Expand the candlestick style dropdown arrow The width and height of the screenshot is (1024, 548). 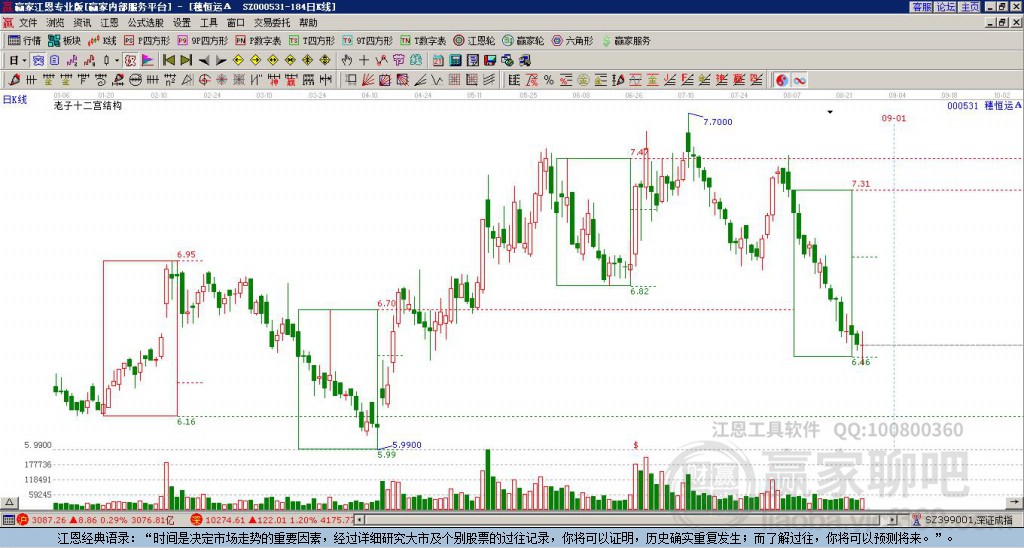tap(117, 61)
